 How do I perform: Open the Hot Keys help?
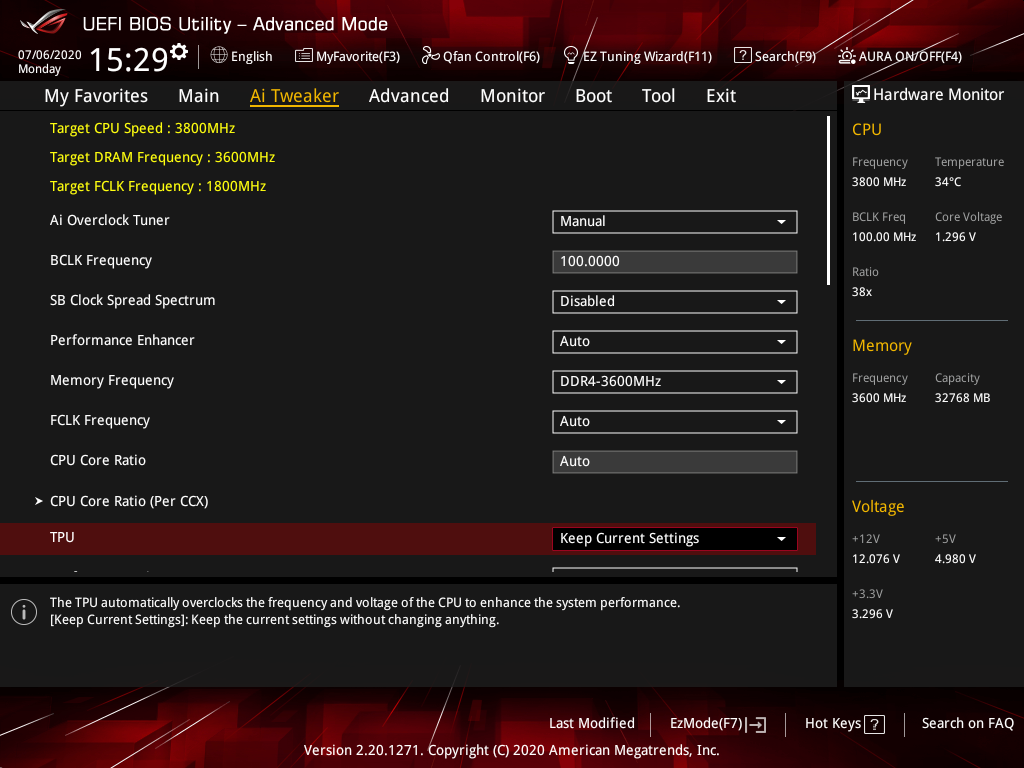pyautogui.click(x=844, y=724)
